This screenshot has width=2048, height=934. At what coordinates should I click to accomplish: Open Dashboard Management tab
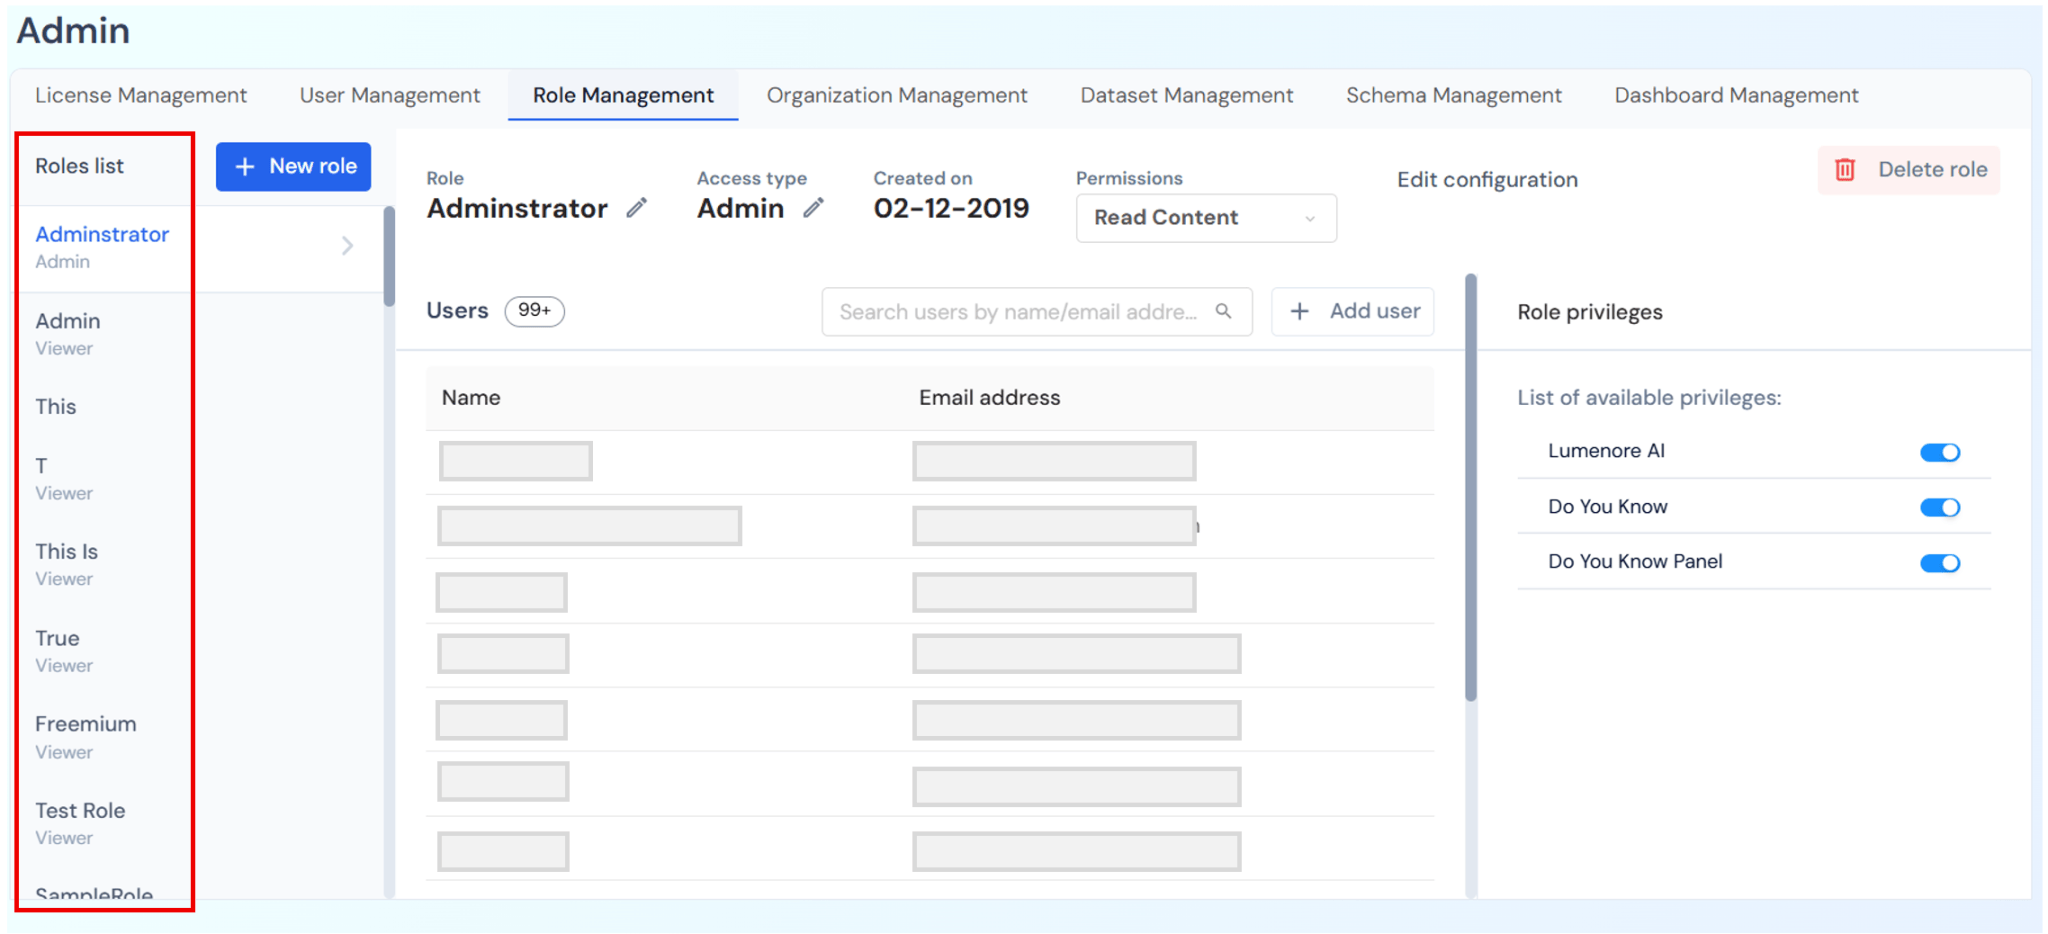1737,95
